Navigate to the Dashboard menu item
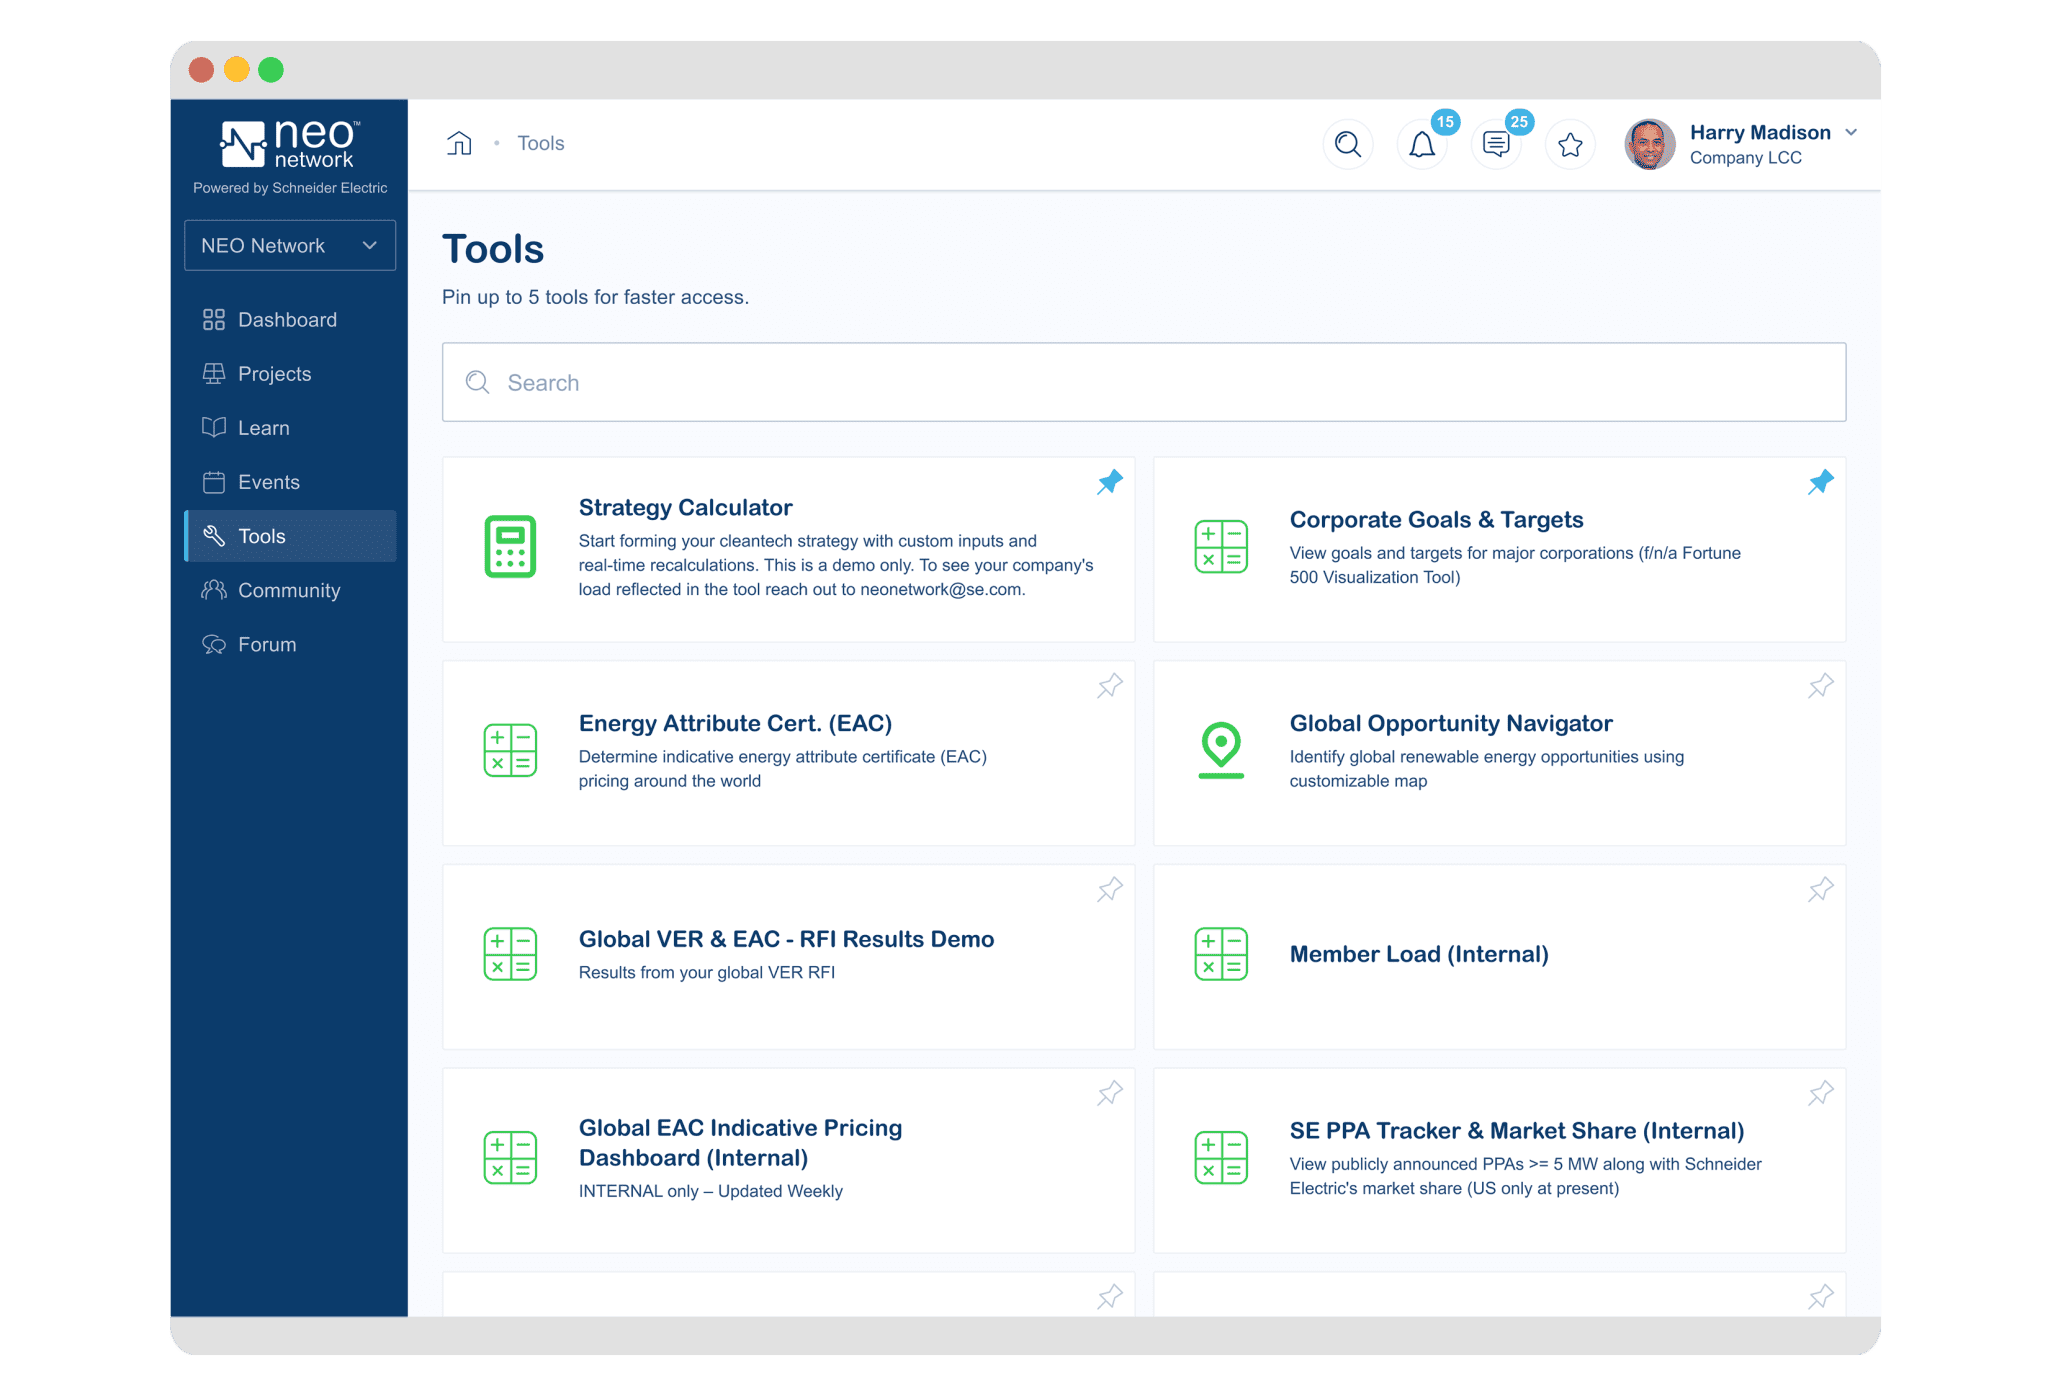Viewport: 2048px width, 1396px height. coord(288,321)
